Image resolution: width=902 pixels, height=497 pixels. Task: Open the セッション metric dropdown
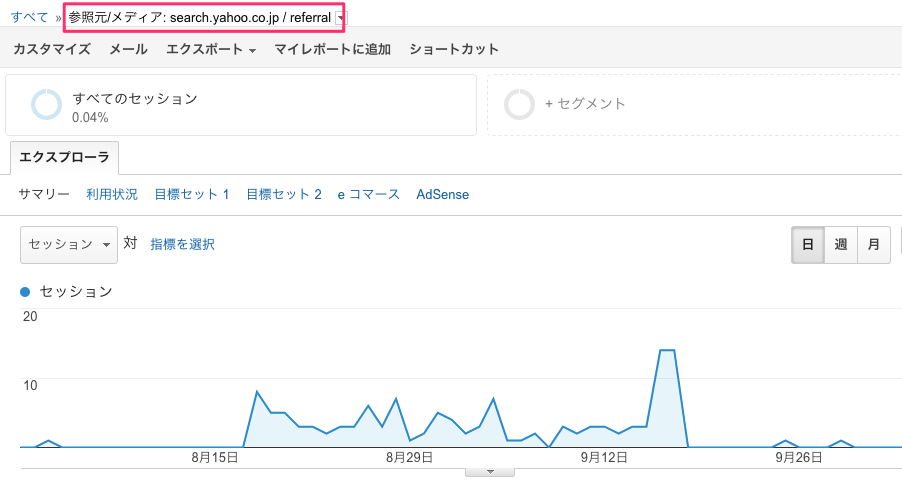pos(69,244)
